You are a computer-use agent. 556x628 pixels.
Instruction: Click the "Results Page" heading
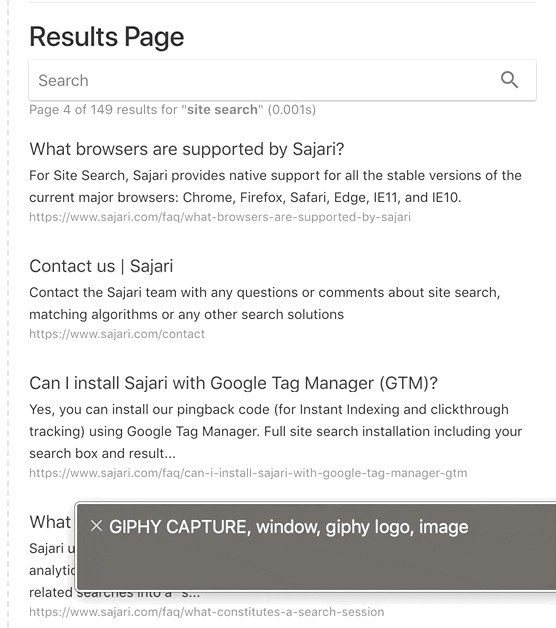tap(107, 37)
